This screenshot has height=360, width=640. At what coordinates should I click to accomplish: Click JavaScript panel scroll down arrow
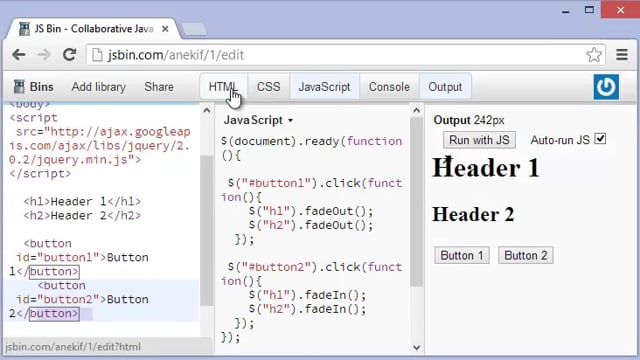point(416,347)
